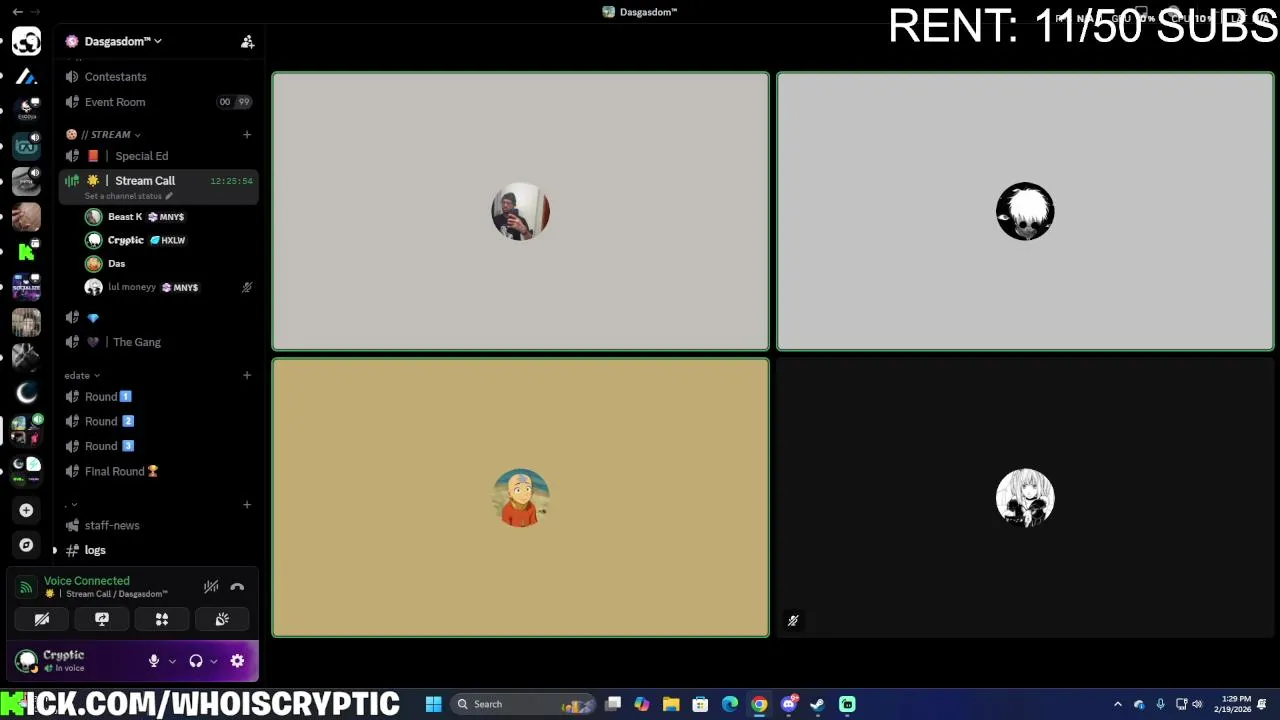Open microphone input options arrow
The width and height of the screenshot is (1280, 720).
[x=172, y=661]
